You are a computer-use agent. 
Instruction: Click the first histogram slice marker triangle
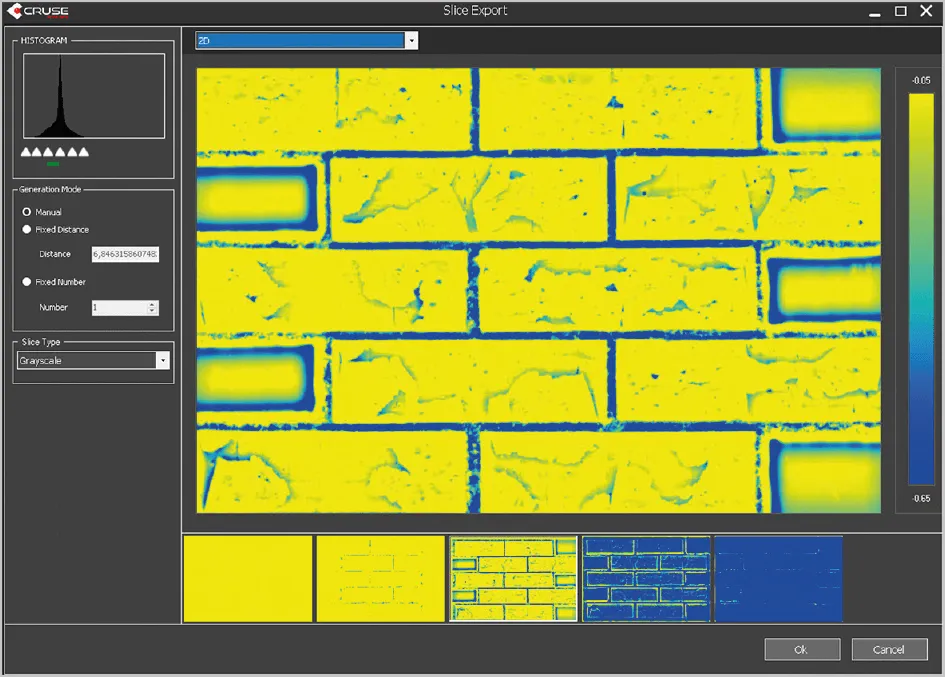pyautogui.click(x=26, y=152)
